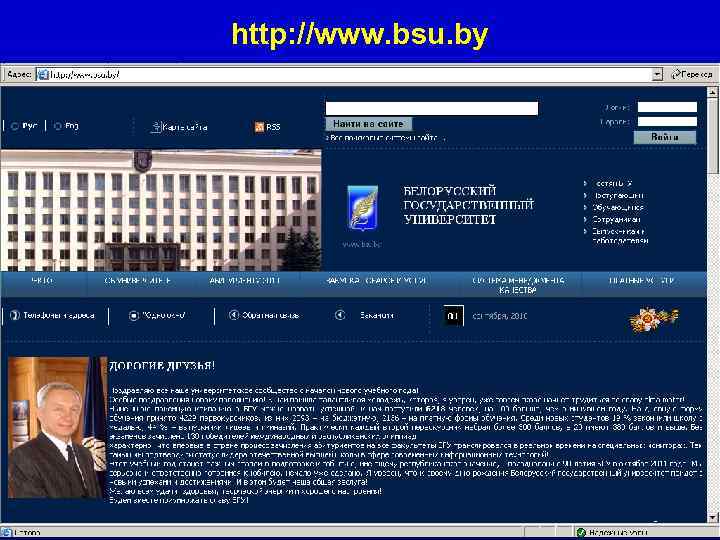Open the Телефоны и адреса link

[59, 315]
